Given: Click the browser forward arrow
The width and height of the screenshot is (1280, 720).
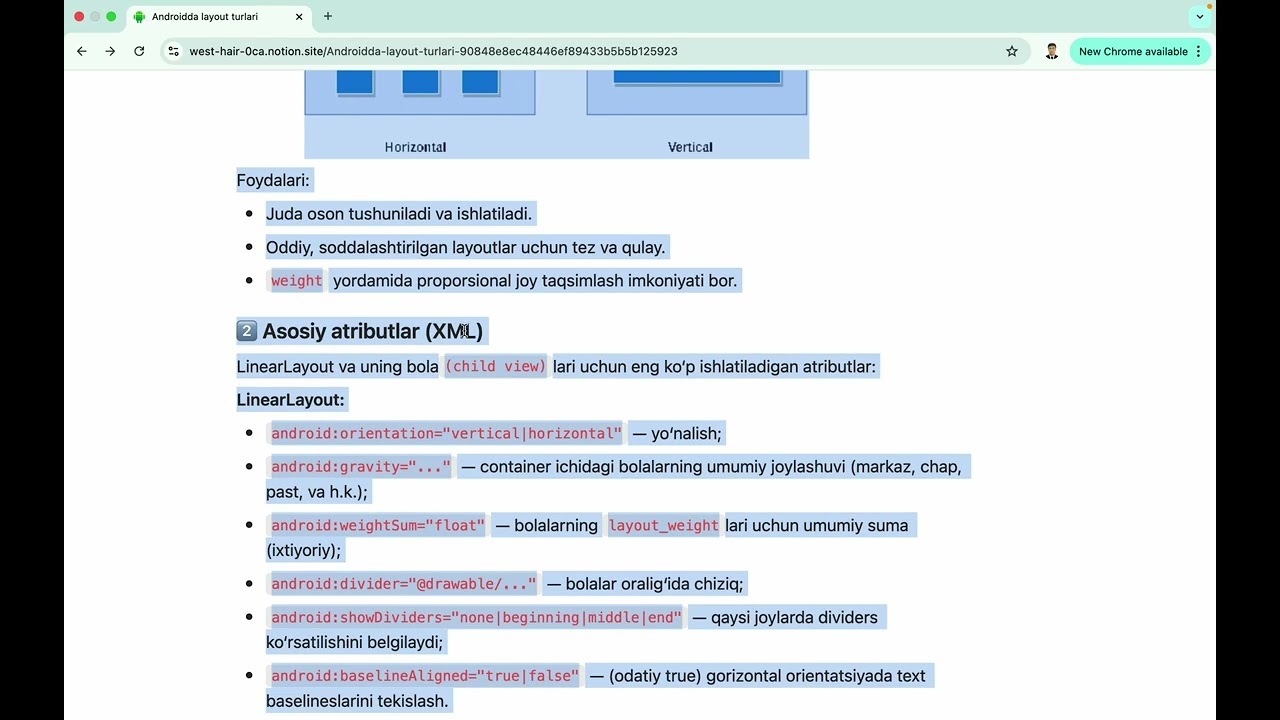Looking at the screenshot, I should tap(110, 51).
